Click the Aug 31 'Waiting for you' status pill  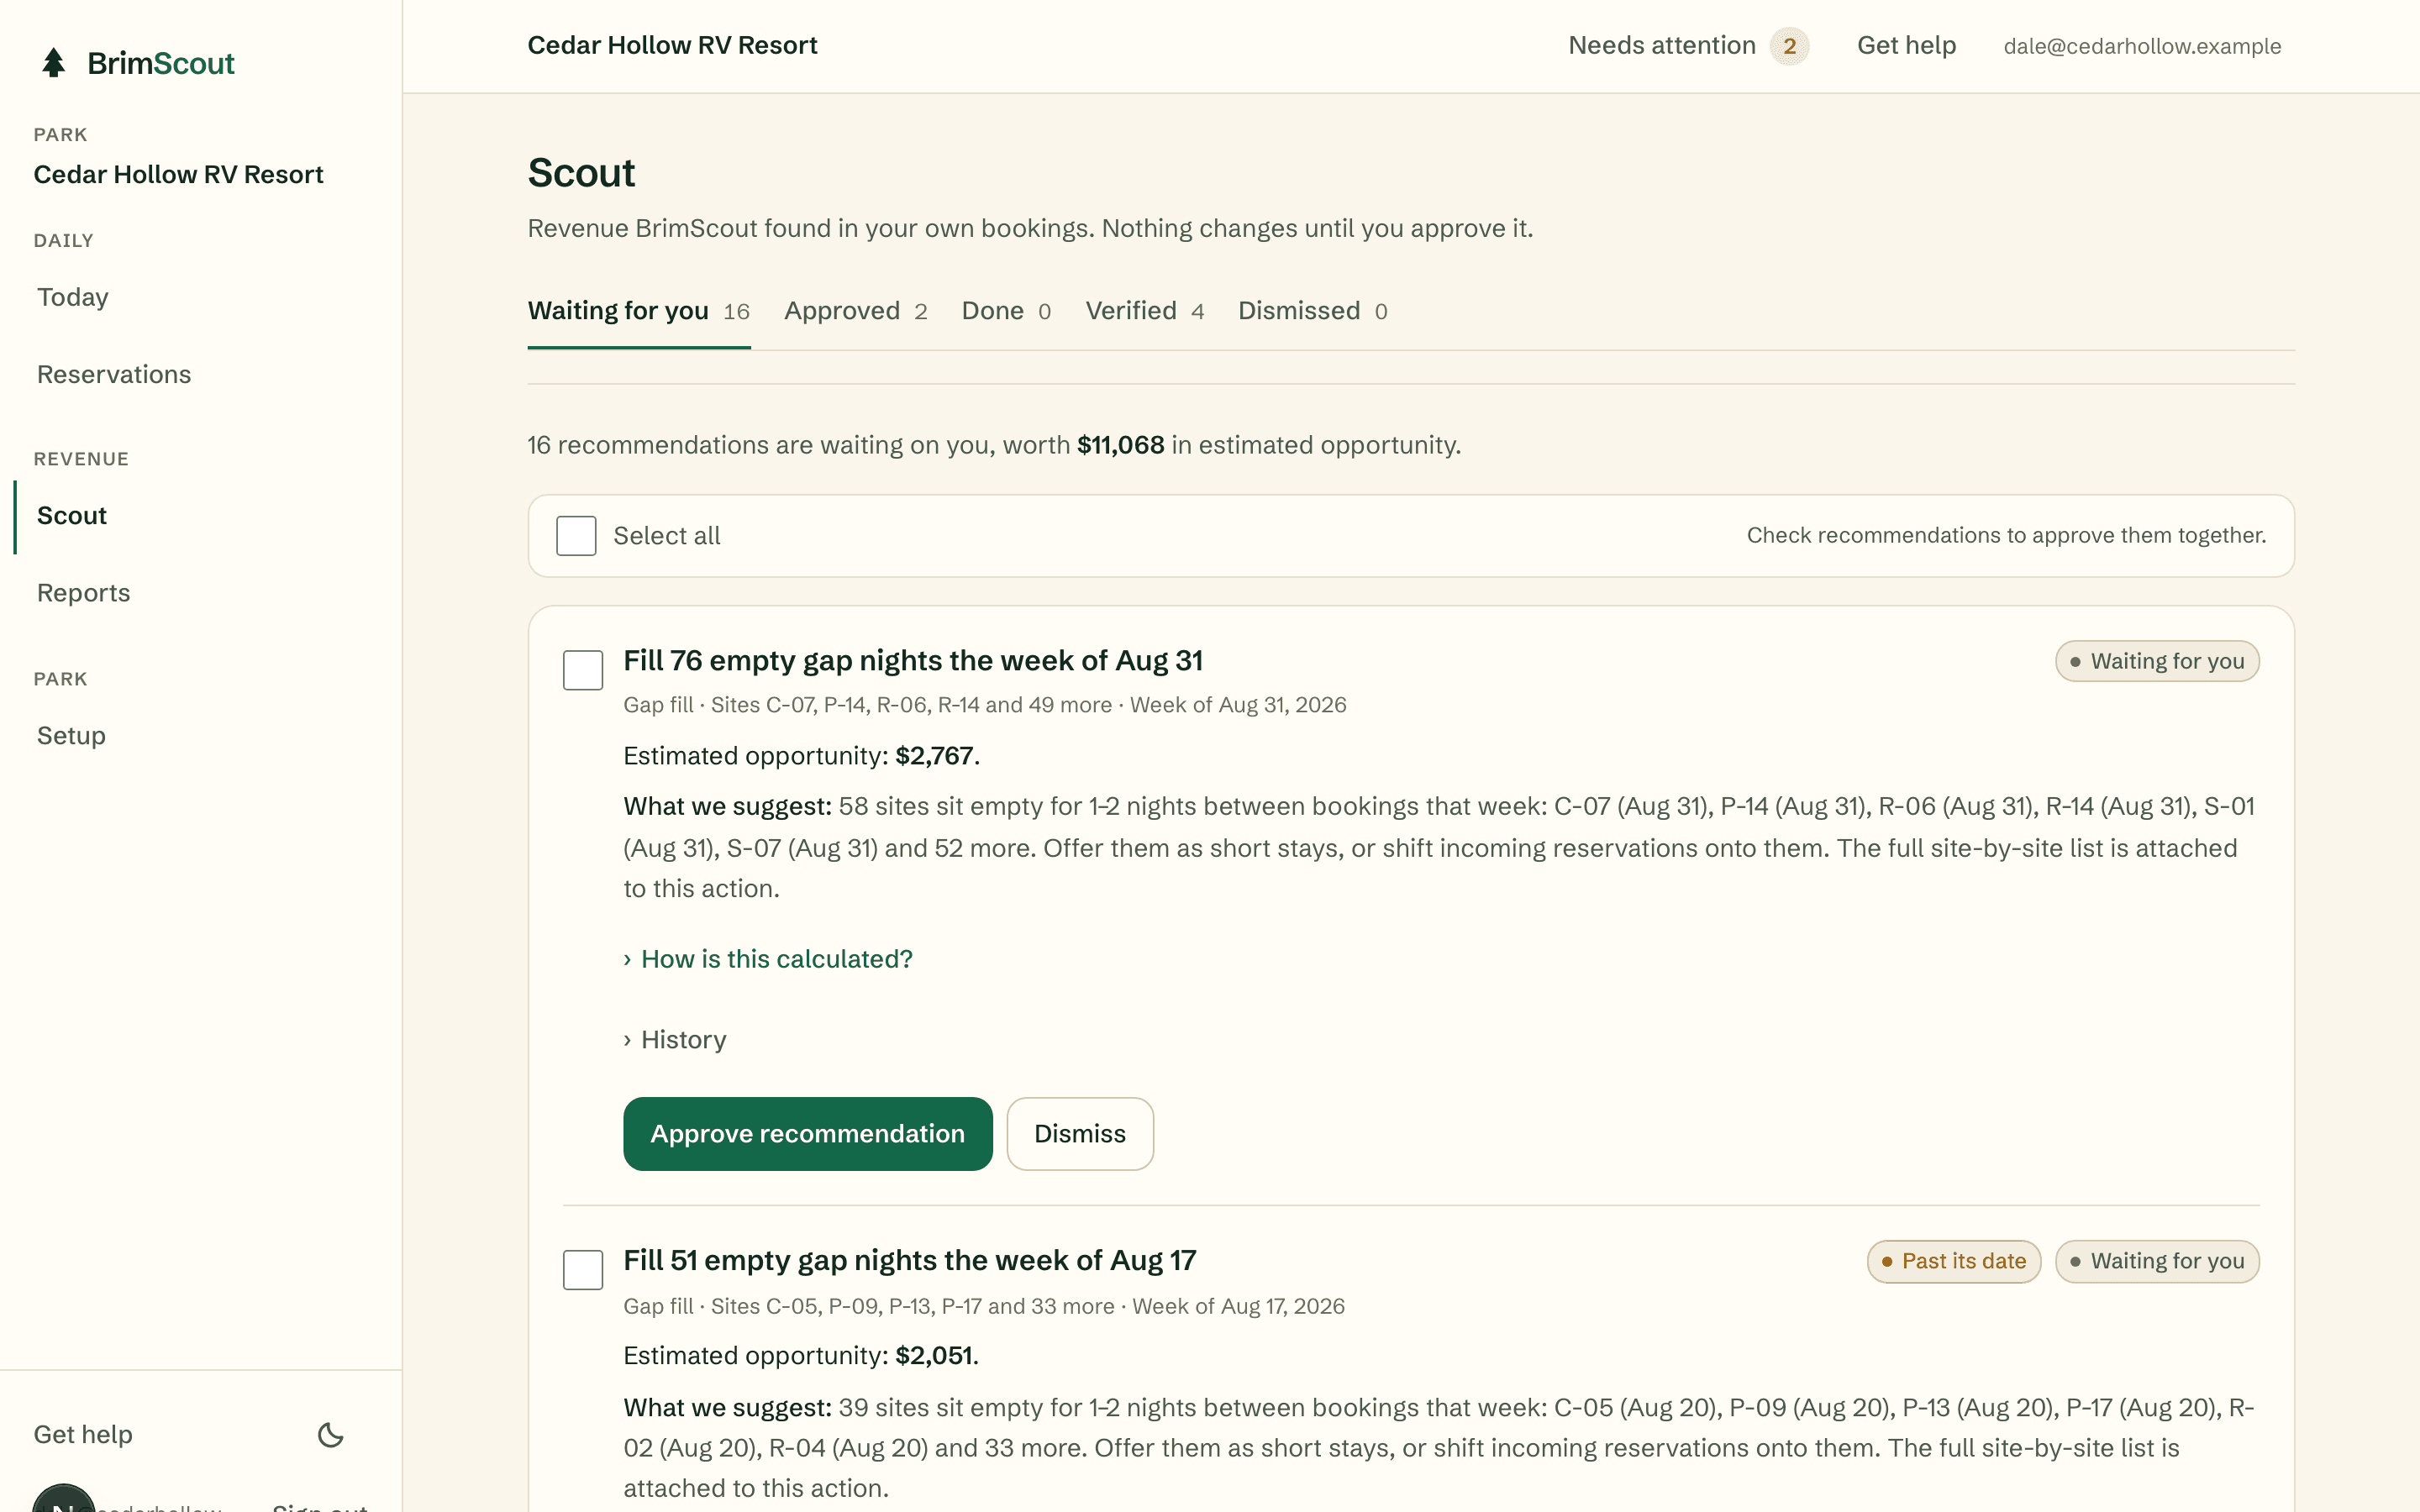click(2157, 661)
